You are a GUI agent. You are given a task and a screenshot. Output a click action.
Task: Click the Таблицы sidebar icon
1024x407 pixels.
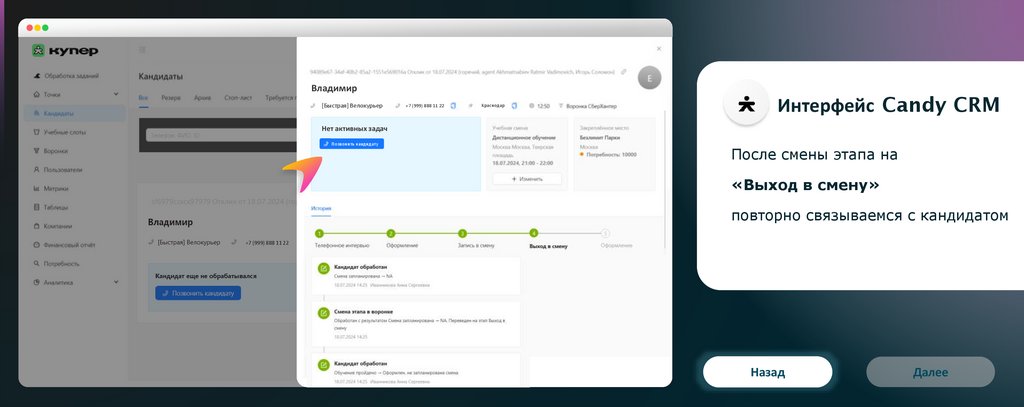click(x=37, y=208)
